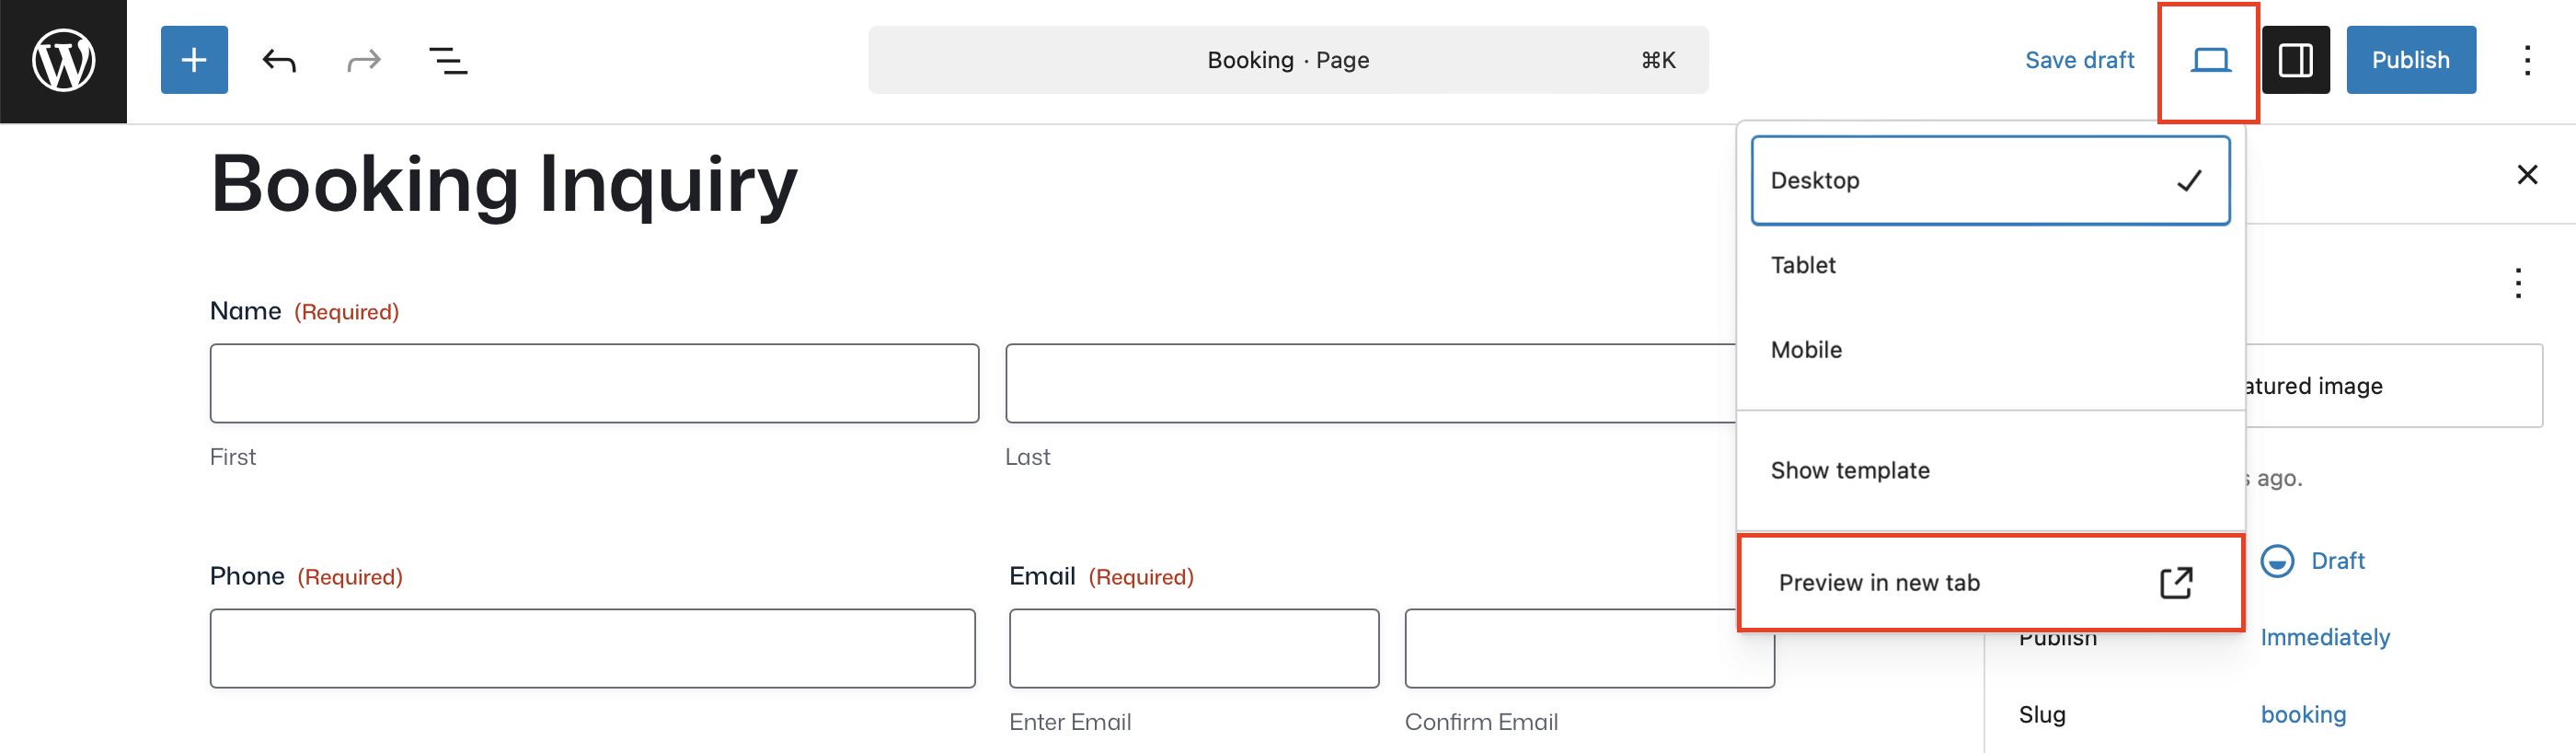Click Preview in new tab

1990,583
